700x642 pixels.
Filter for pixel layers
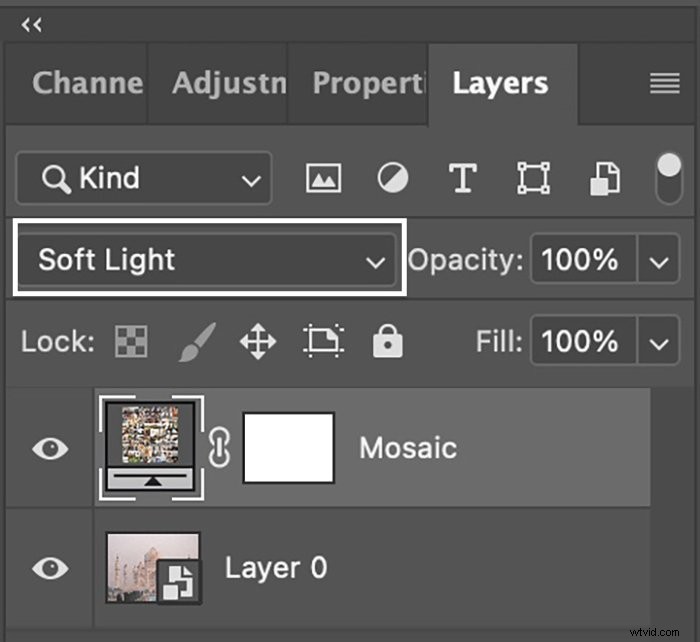(324, 178)
